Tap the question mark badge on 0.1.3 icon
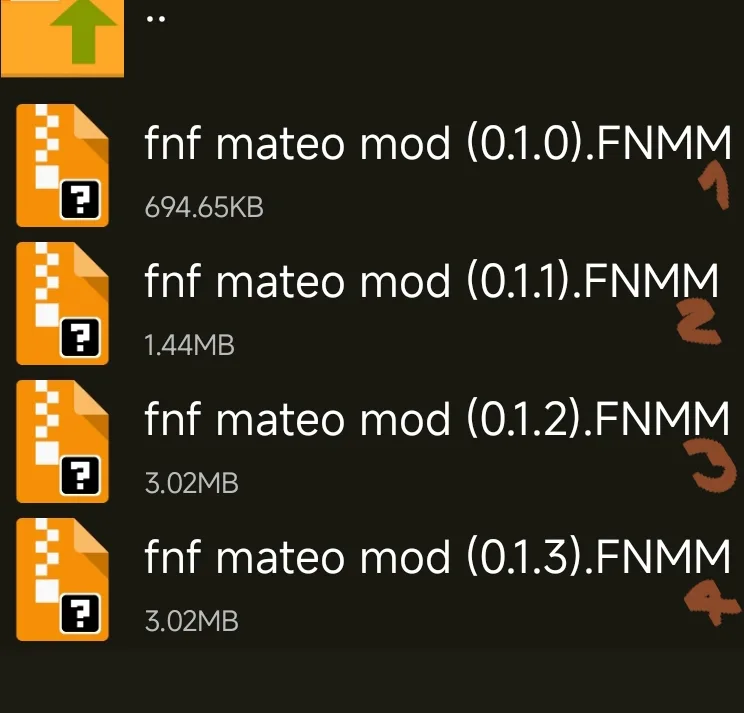This screenshot has height=713, width=744. tap(80, 614)
